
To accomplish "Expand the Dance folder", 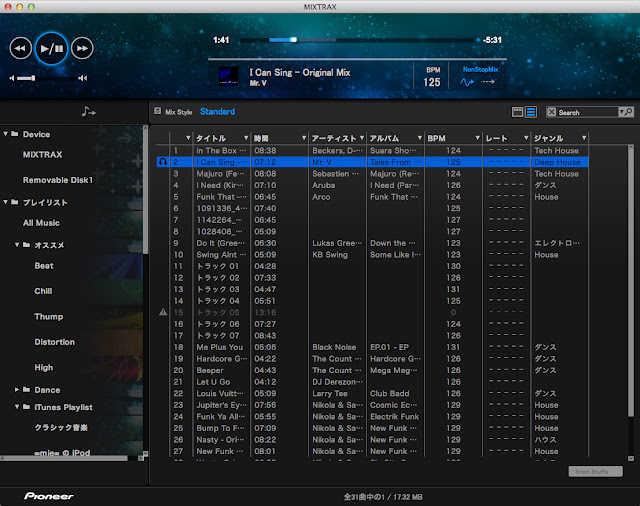I will pos(17,390).
